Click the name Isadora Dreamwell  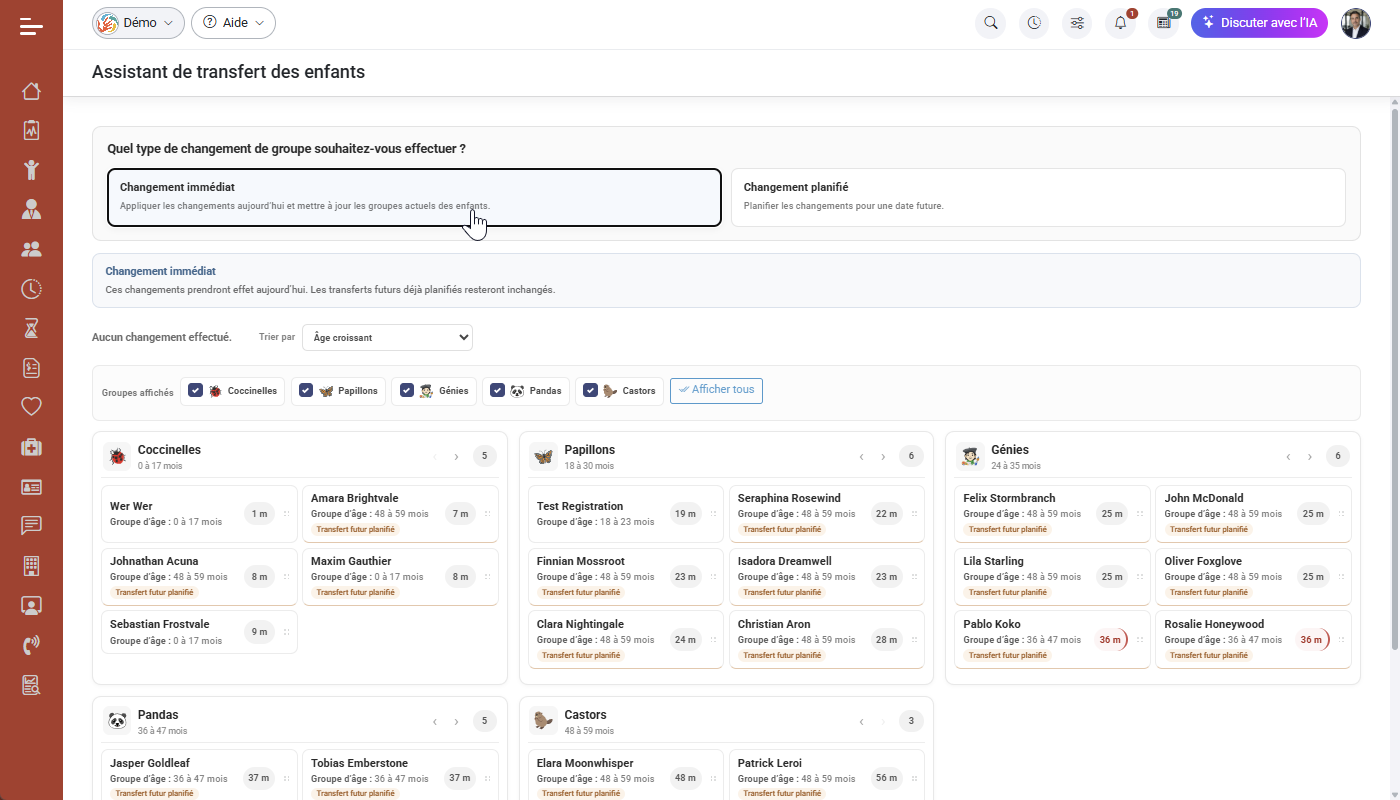point(785,562)
